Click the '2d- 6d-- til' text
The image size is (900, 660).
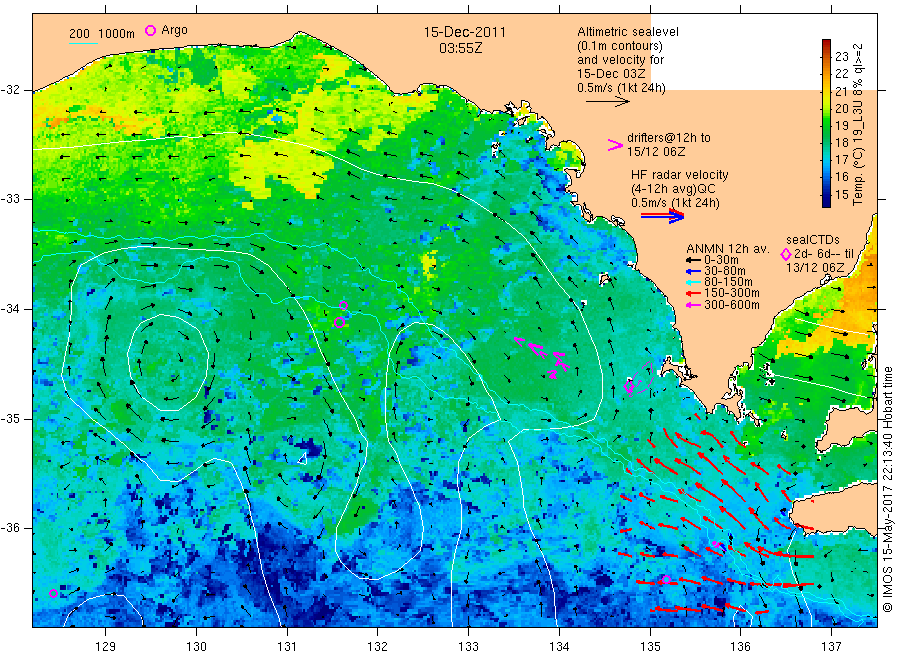824,254
